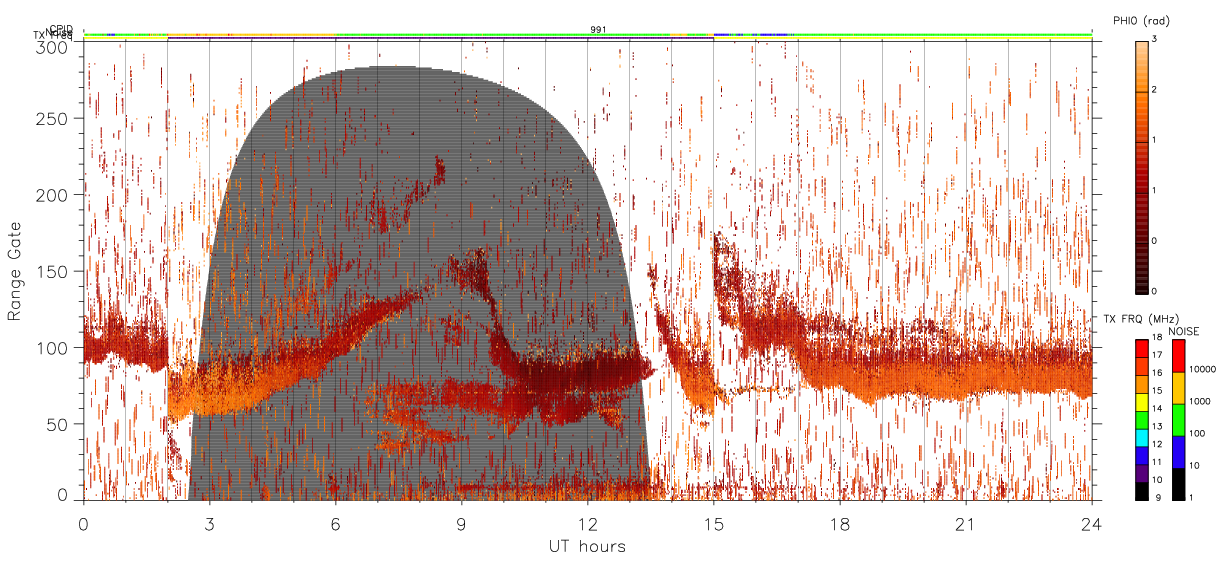Screen dimensions: 1228x567
Task: Click the 12 tick on the UT hours axis
Action: point(587,523)
